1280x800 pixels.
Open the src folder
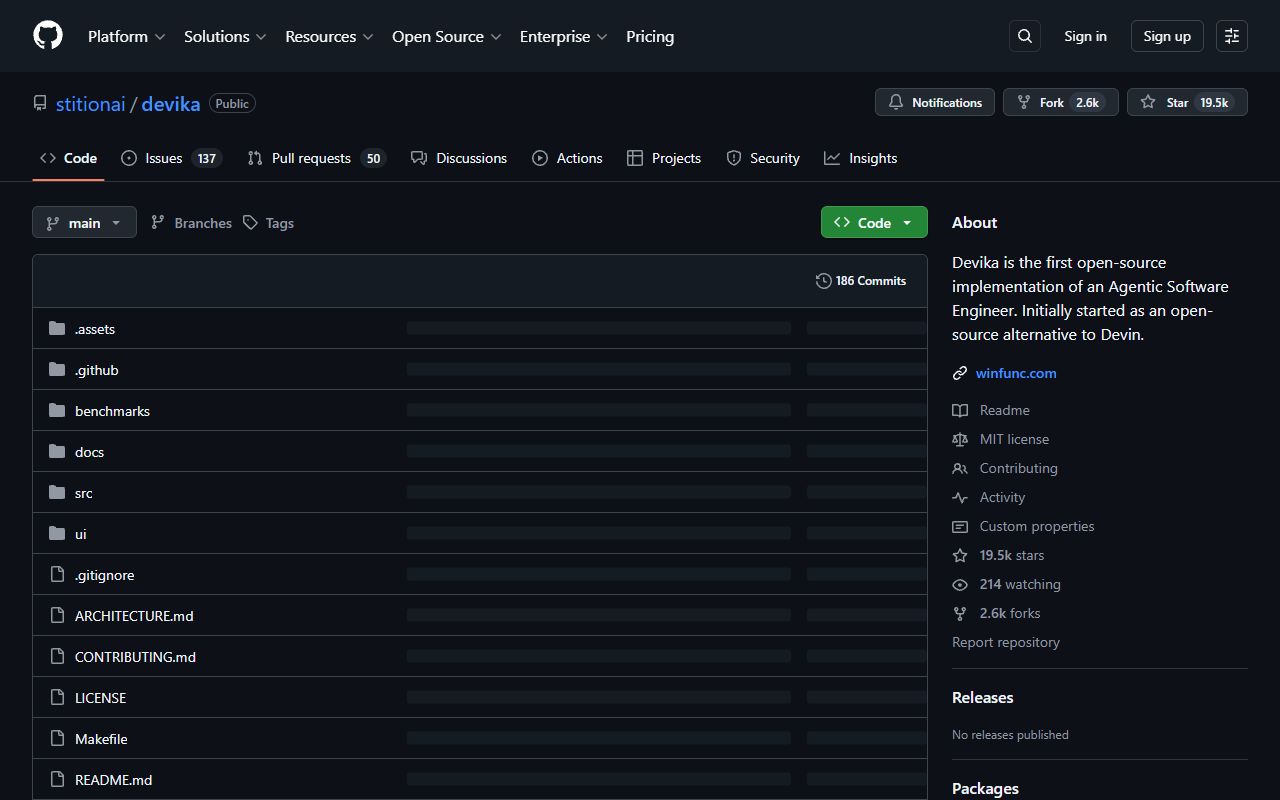pos(84,493)
